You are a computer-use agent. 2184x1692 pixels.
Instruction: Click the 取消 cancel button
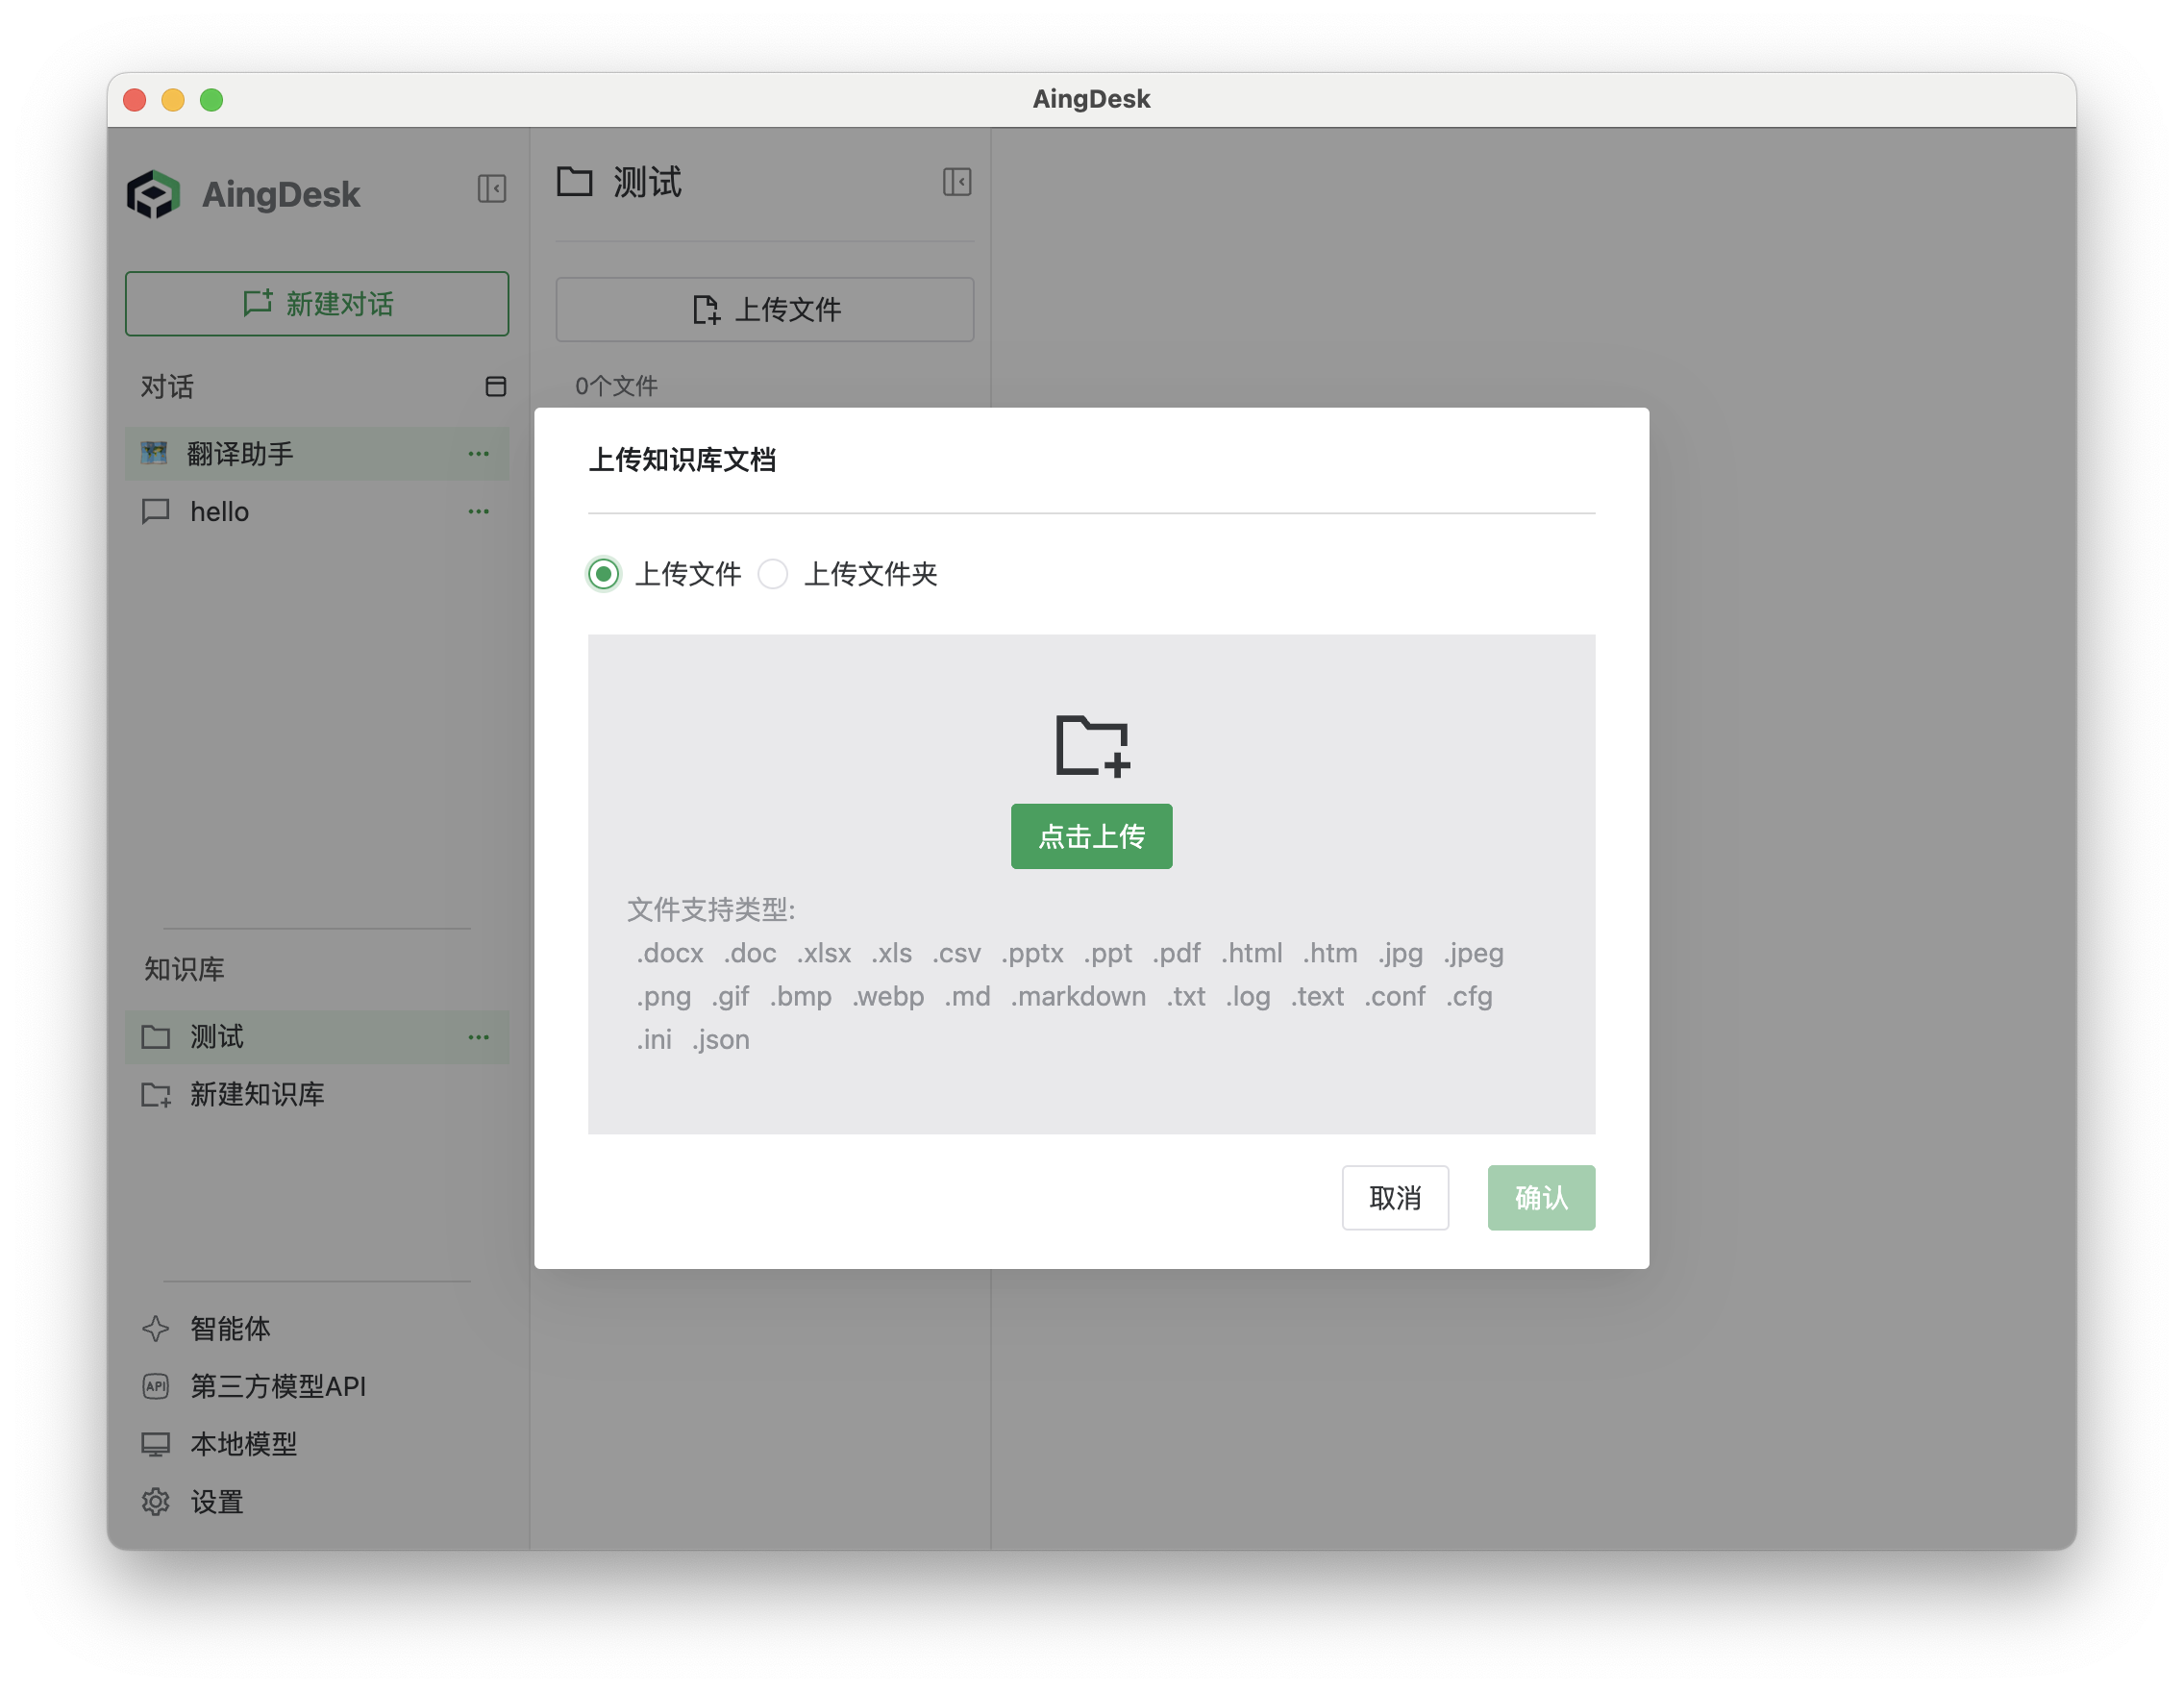(1394, 1198)
